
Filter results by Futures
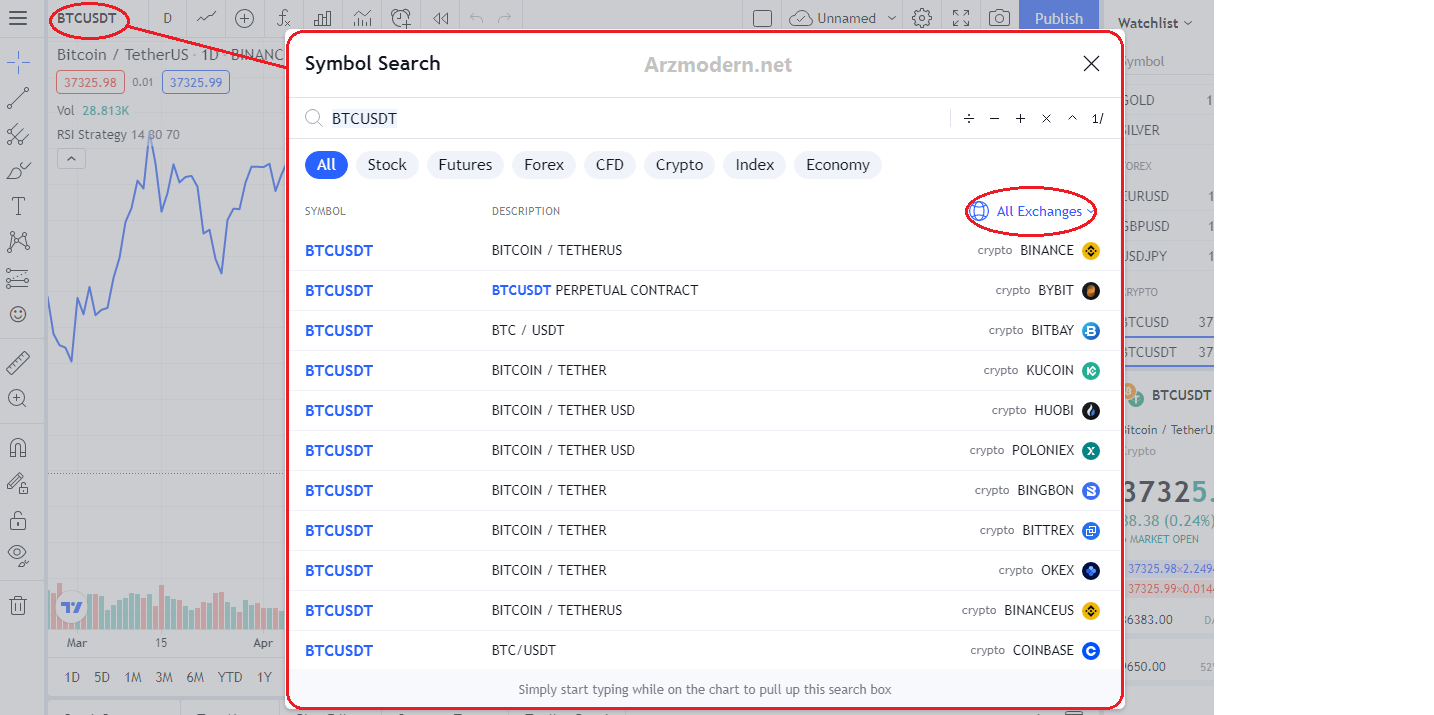(x=465, y=165)
